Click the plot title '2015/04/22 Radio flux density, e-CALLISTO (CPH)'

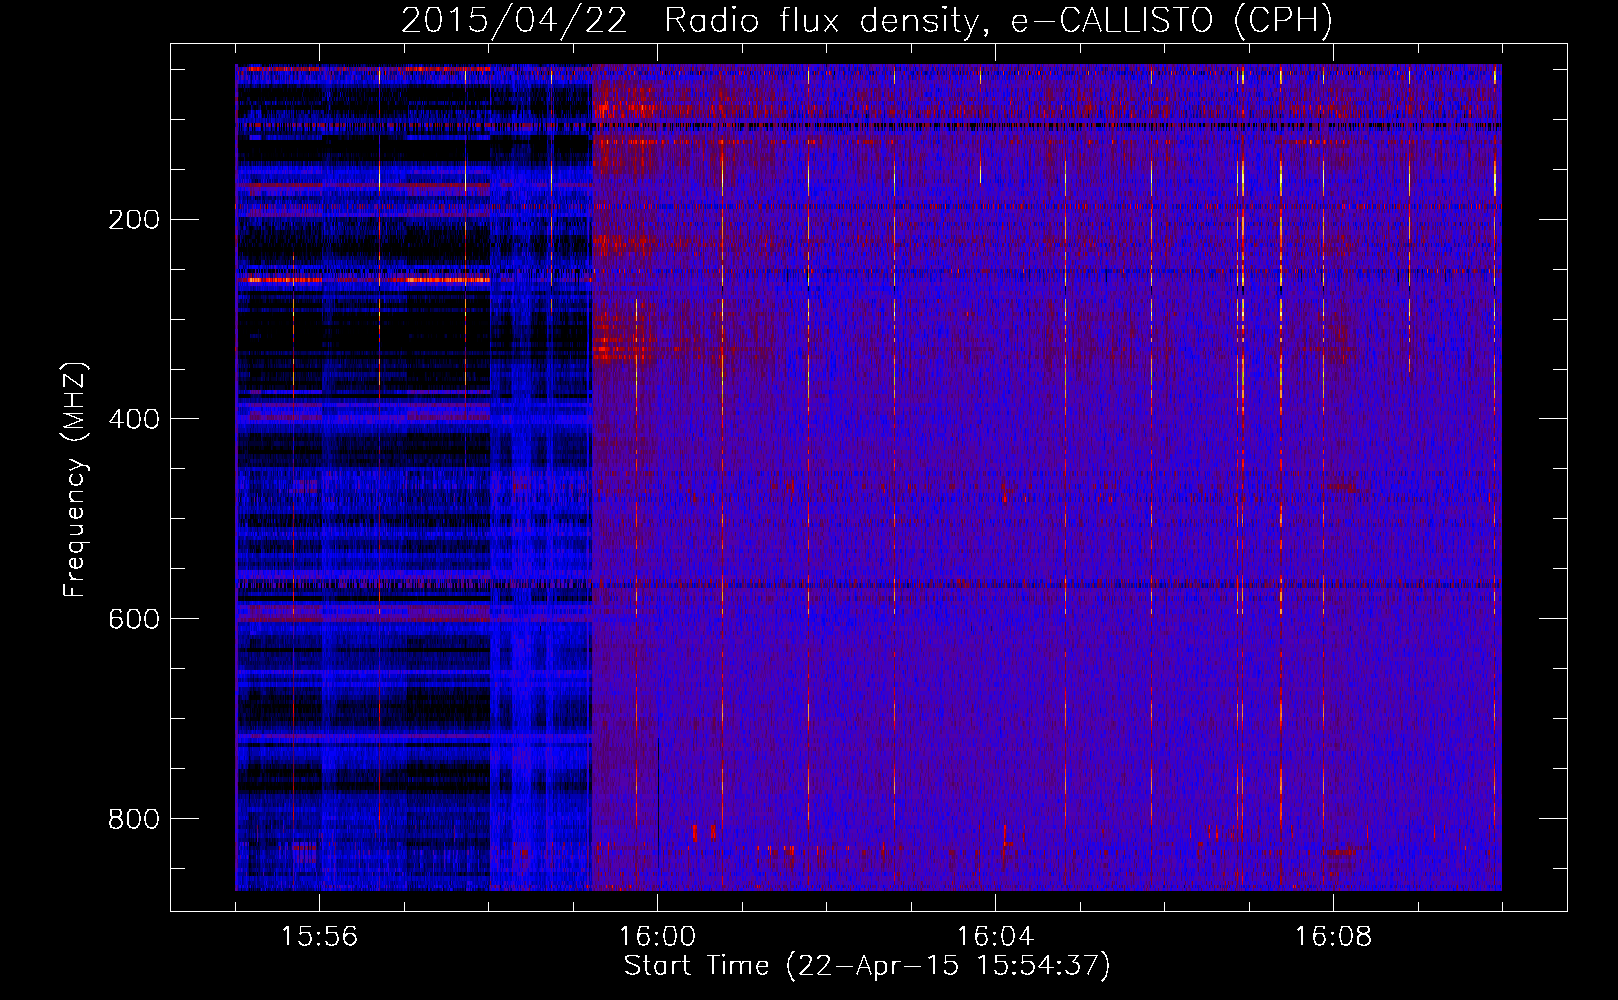coord(867,21)
